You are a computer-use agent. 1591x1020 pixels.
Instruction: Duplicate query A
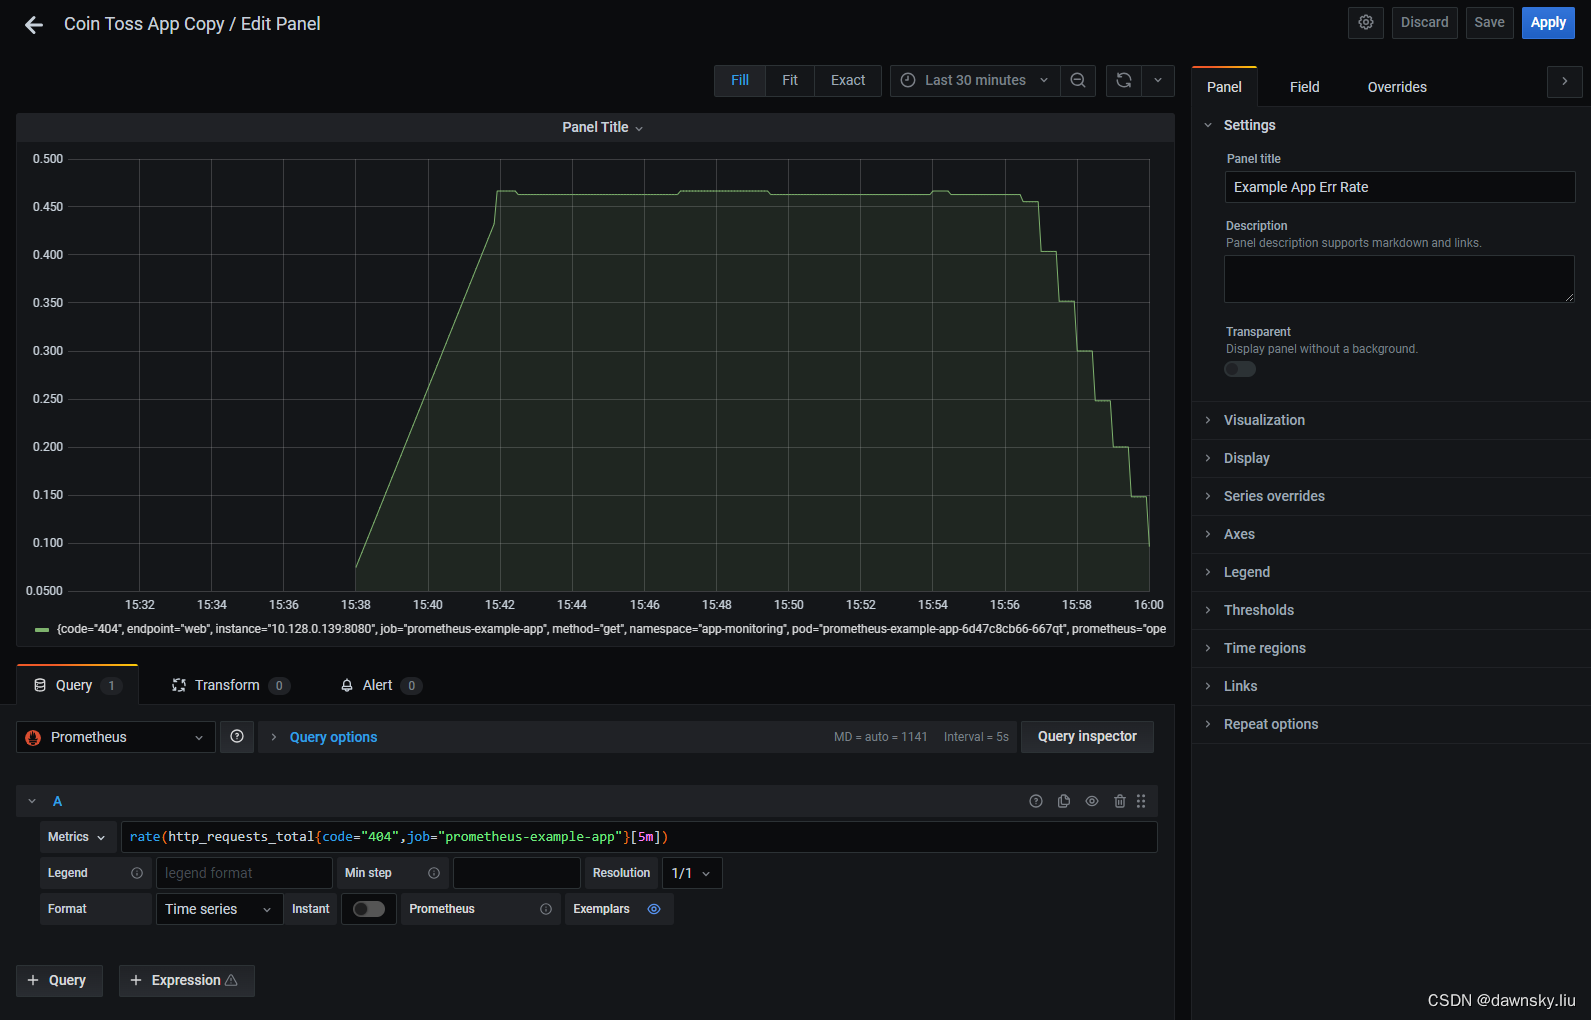click(1064, 801)
